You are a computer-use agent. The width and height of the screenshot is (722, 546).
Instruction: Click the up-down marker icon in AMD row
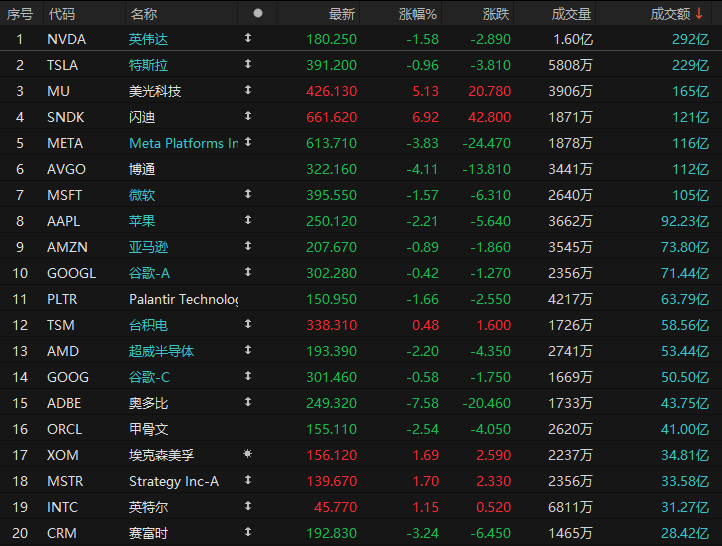pyautogui.click(x=248, y=350)
